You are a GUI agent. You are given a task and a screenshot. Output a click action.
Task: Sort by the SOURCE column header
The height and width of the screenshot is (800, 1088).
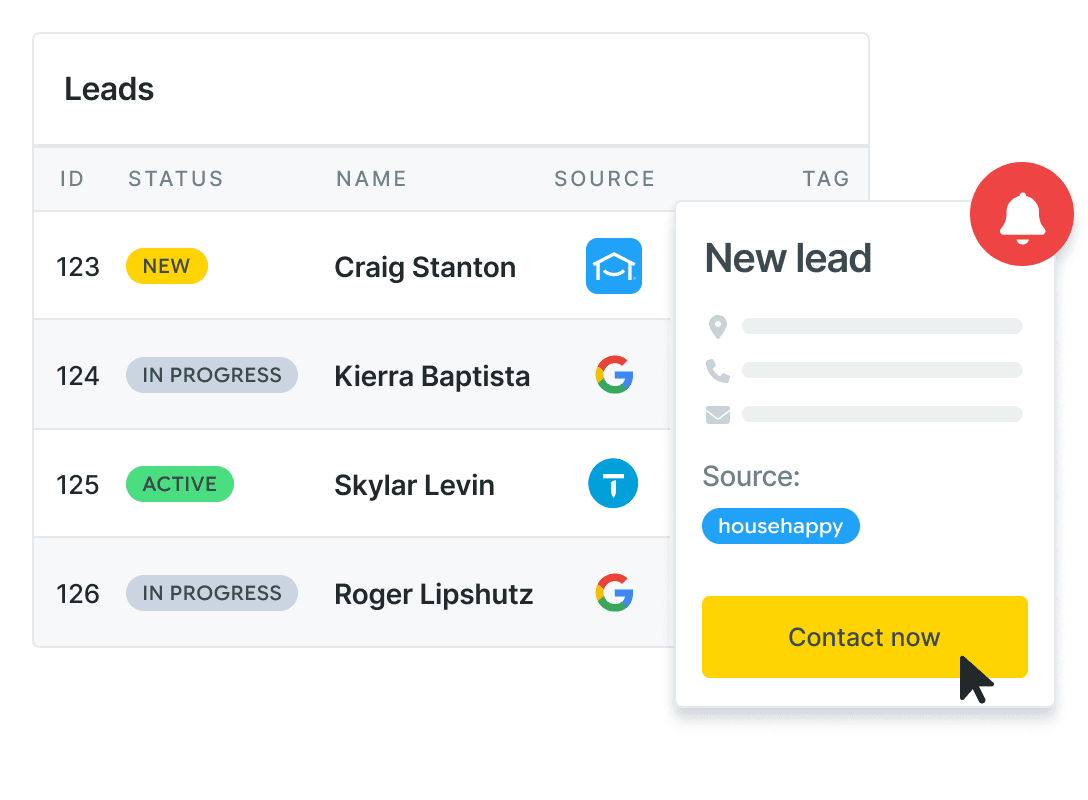[604, 179]
